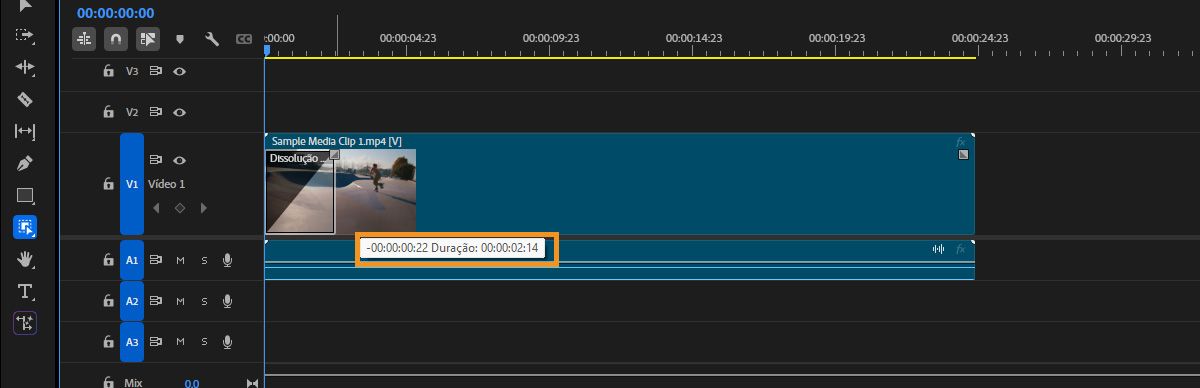Add a marker with the marker icon
Image resolution: width=1200 pixels, height=388 pixels.
(x=180, y=39)
